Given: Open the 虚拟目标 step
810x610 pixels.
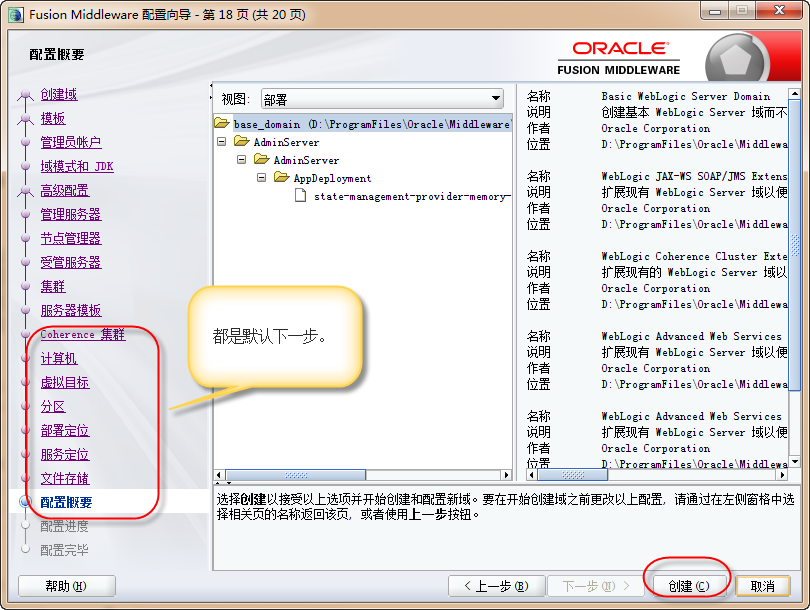Looking at the screenshot, I should (x=65, y=383).
